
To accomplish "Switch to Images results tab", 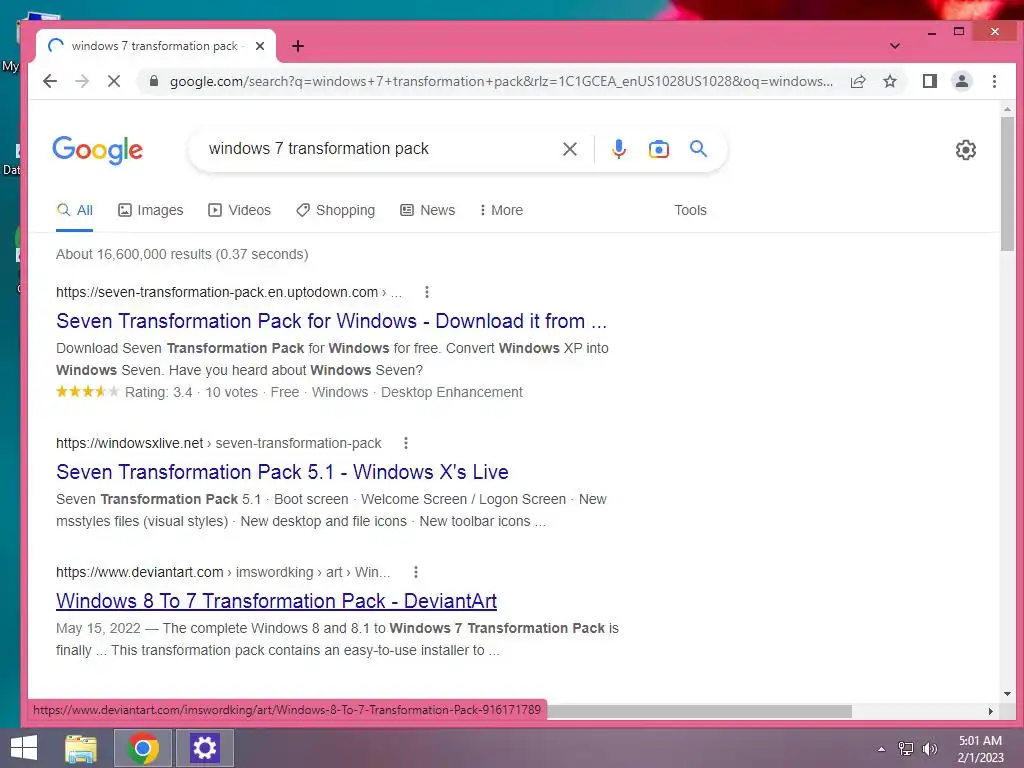I will (150, 210).
